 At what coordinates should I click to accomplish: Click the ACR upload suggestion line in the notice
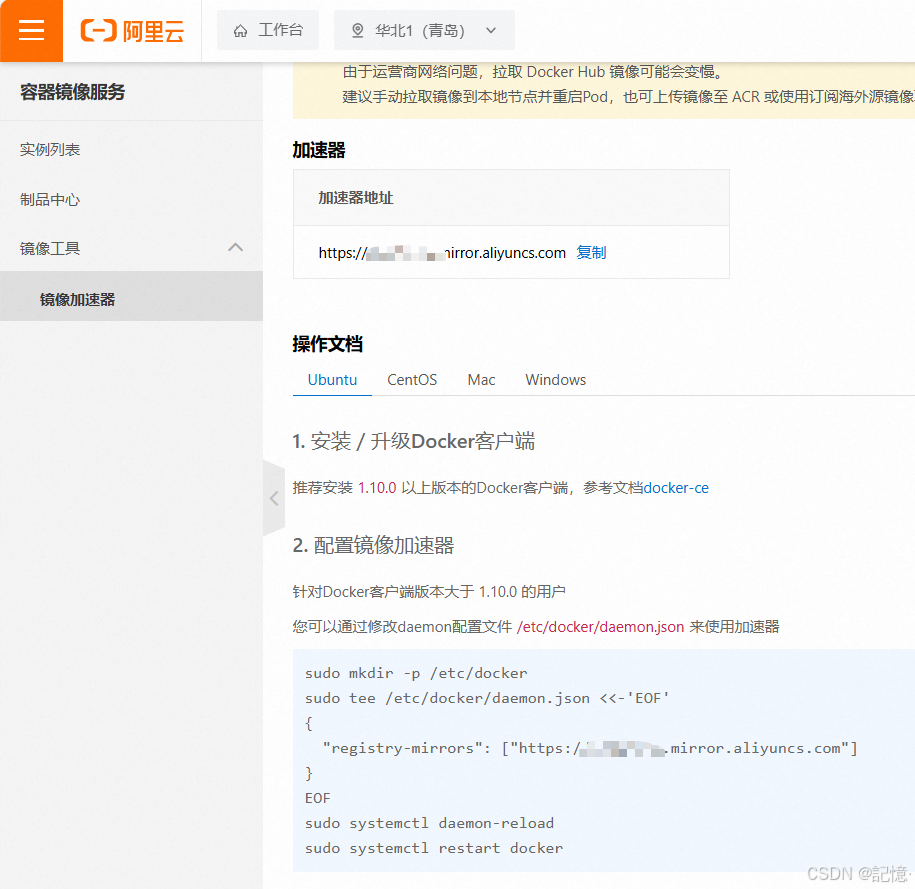point(628,96)
